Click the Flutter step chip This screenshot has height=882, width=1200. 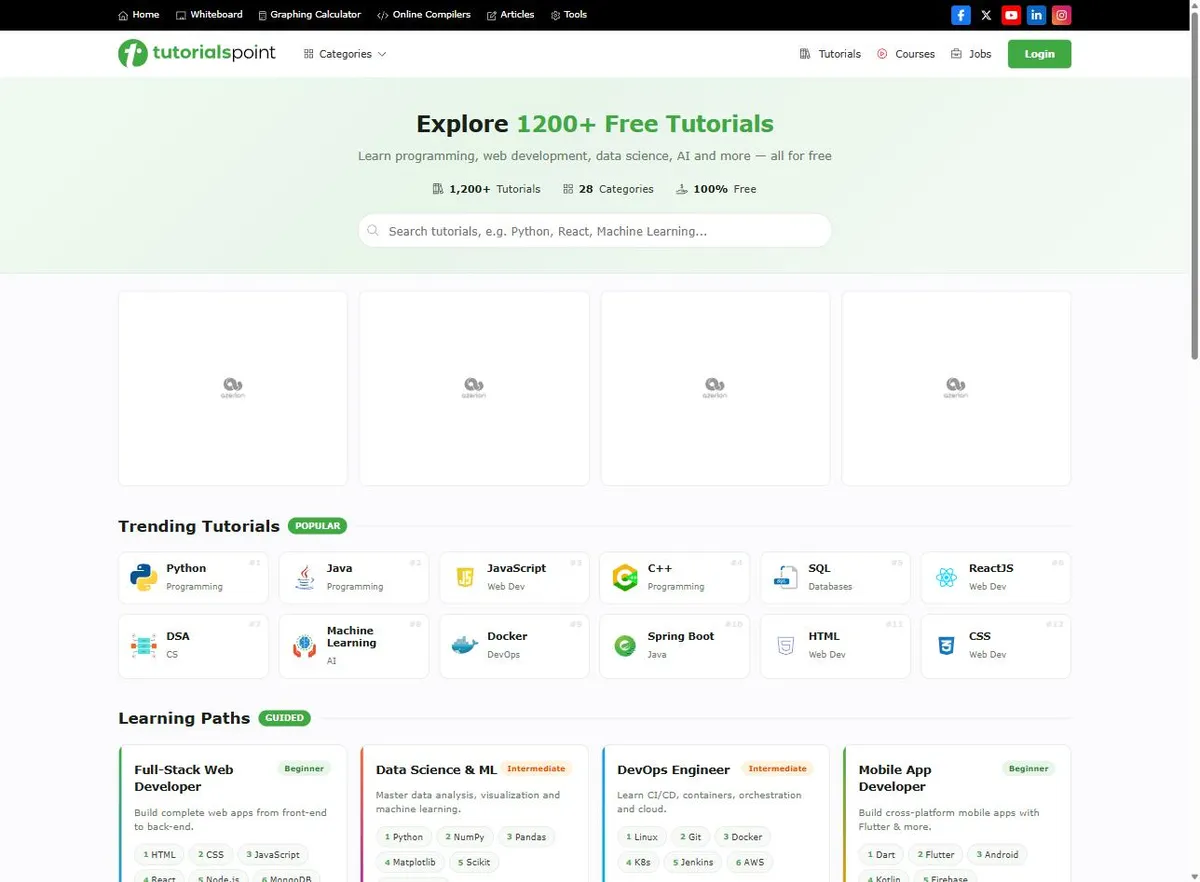(x=936, y=855)
